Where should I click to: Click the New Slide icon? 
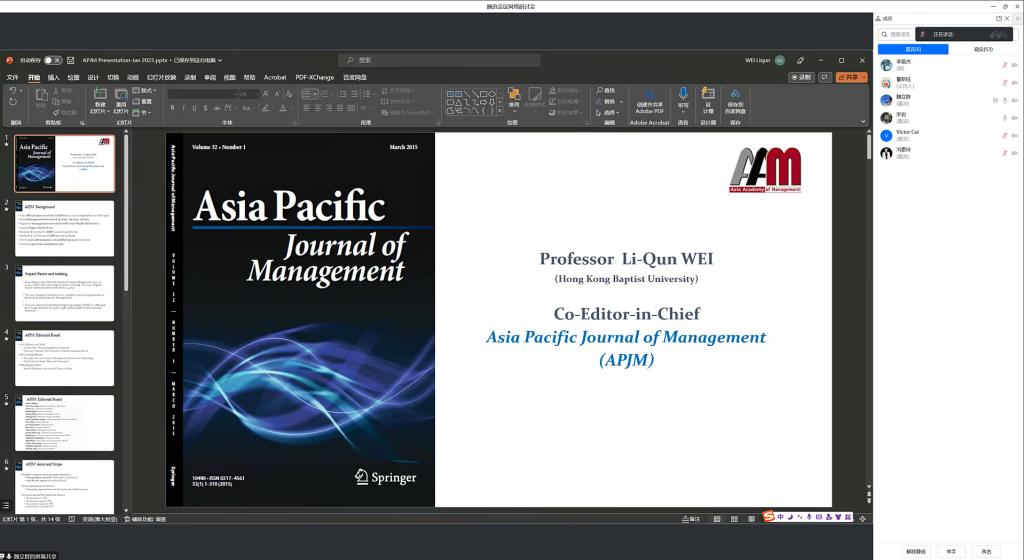(100, 96)
